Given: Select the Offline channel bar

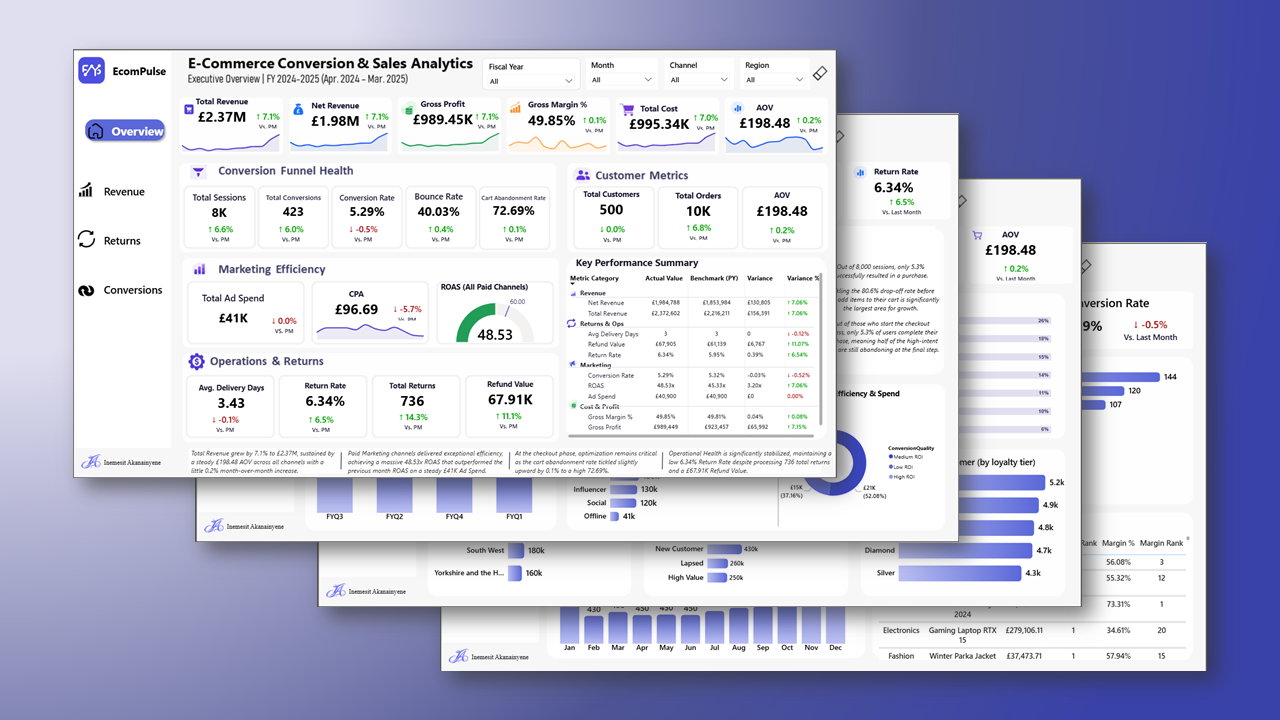Looking at the screenshot, I should click(614, 516).
